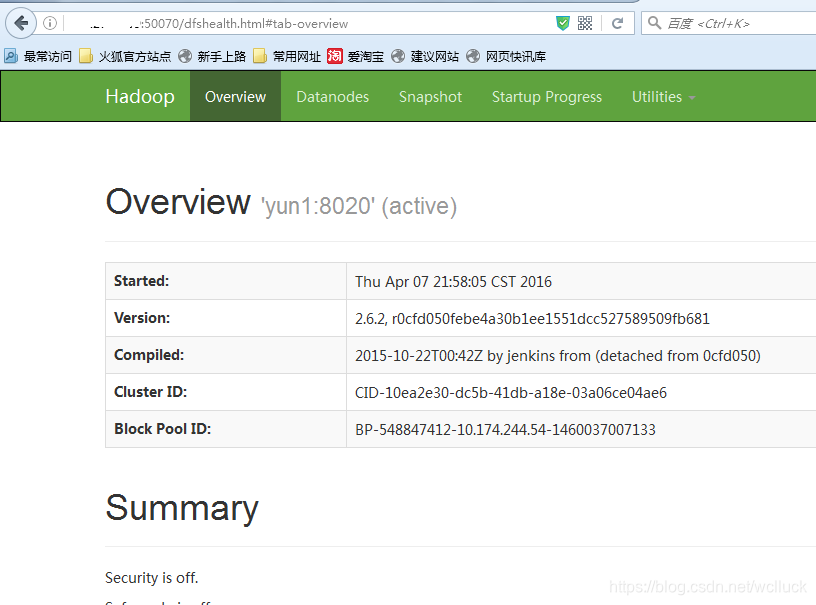
Task: Open the 最常访问 bookmark
Action: 37,56
